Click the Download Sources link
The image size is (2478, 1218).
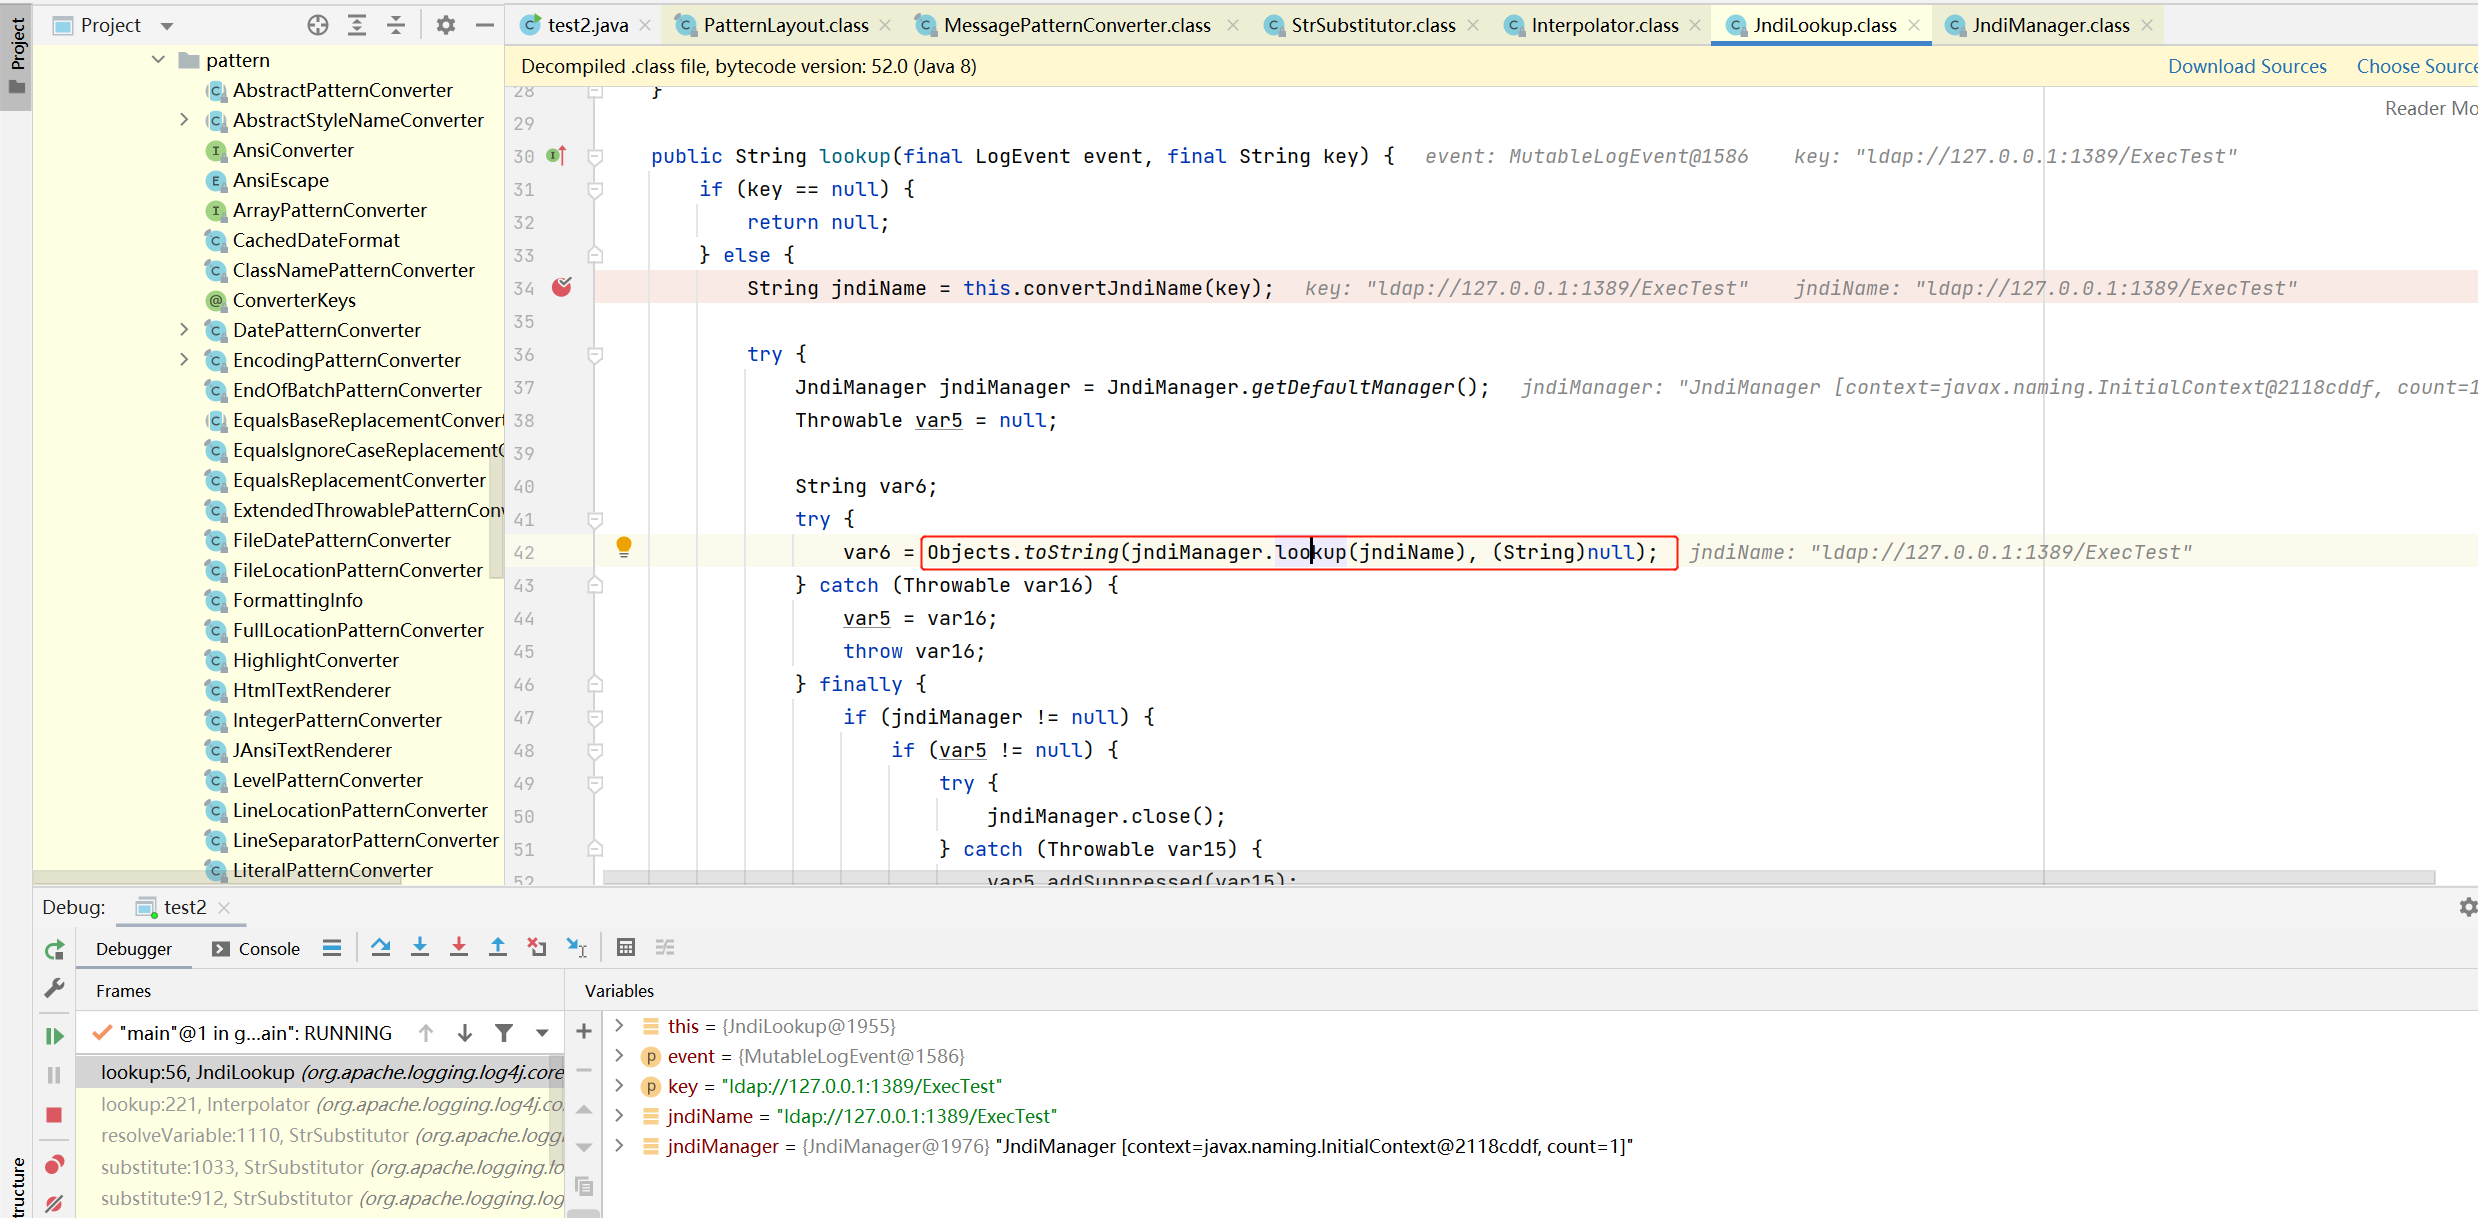tap(2246, 66)
